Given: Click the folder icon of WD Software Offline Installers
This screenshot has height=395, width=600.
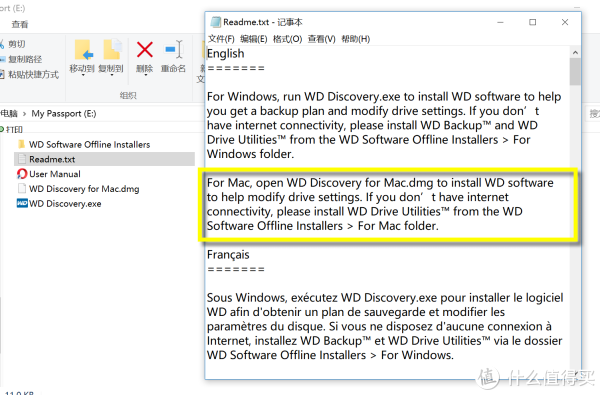Looking at the screenshot, I should point(22,144).
